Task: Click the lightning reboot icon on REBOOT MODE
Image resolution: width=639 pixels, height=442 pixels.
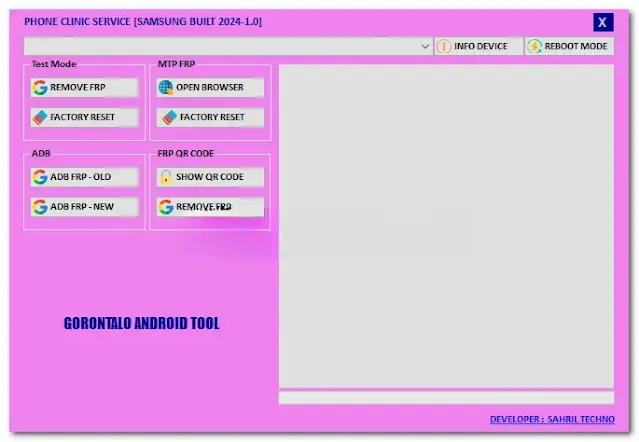Action: click(534, 46)
